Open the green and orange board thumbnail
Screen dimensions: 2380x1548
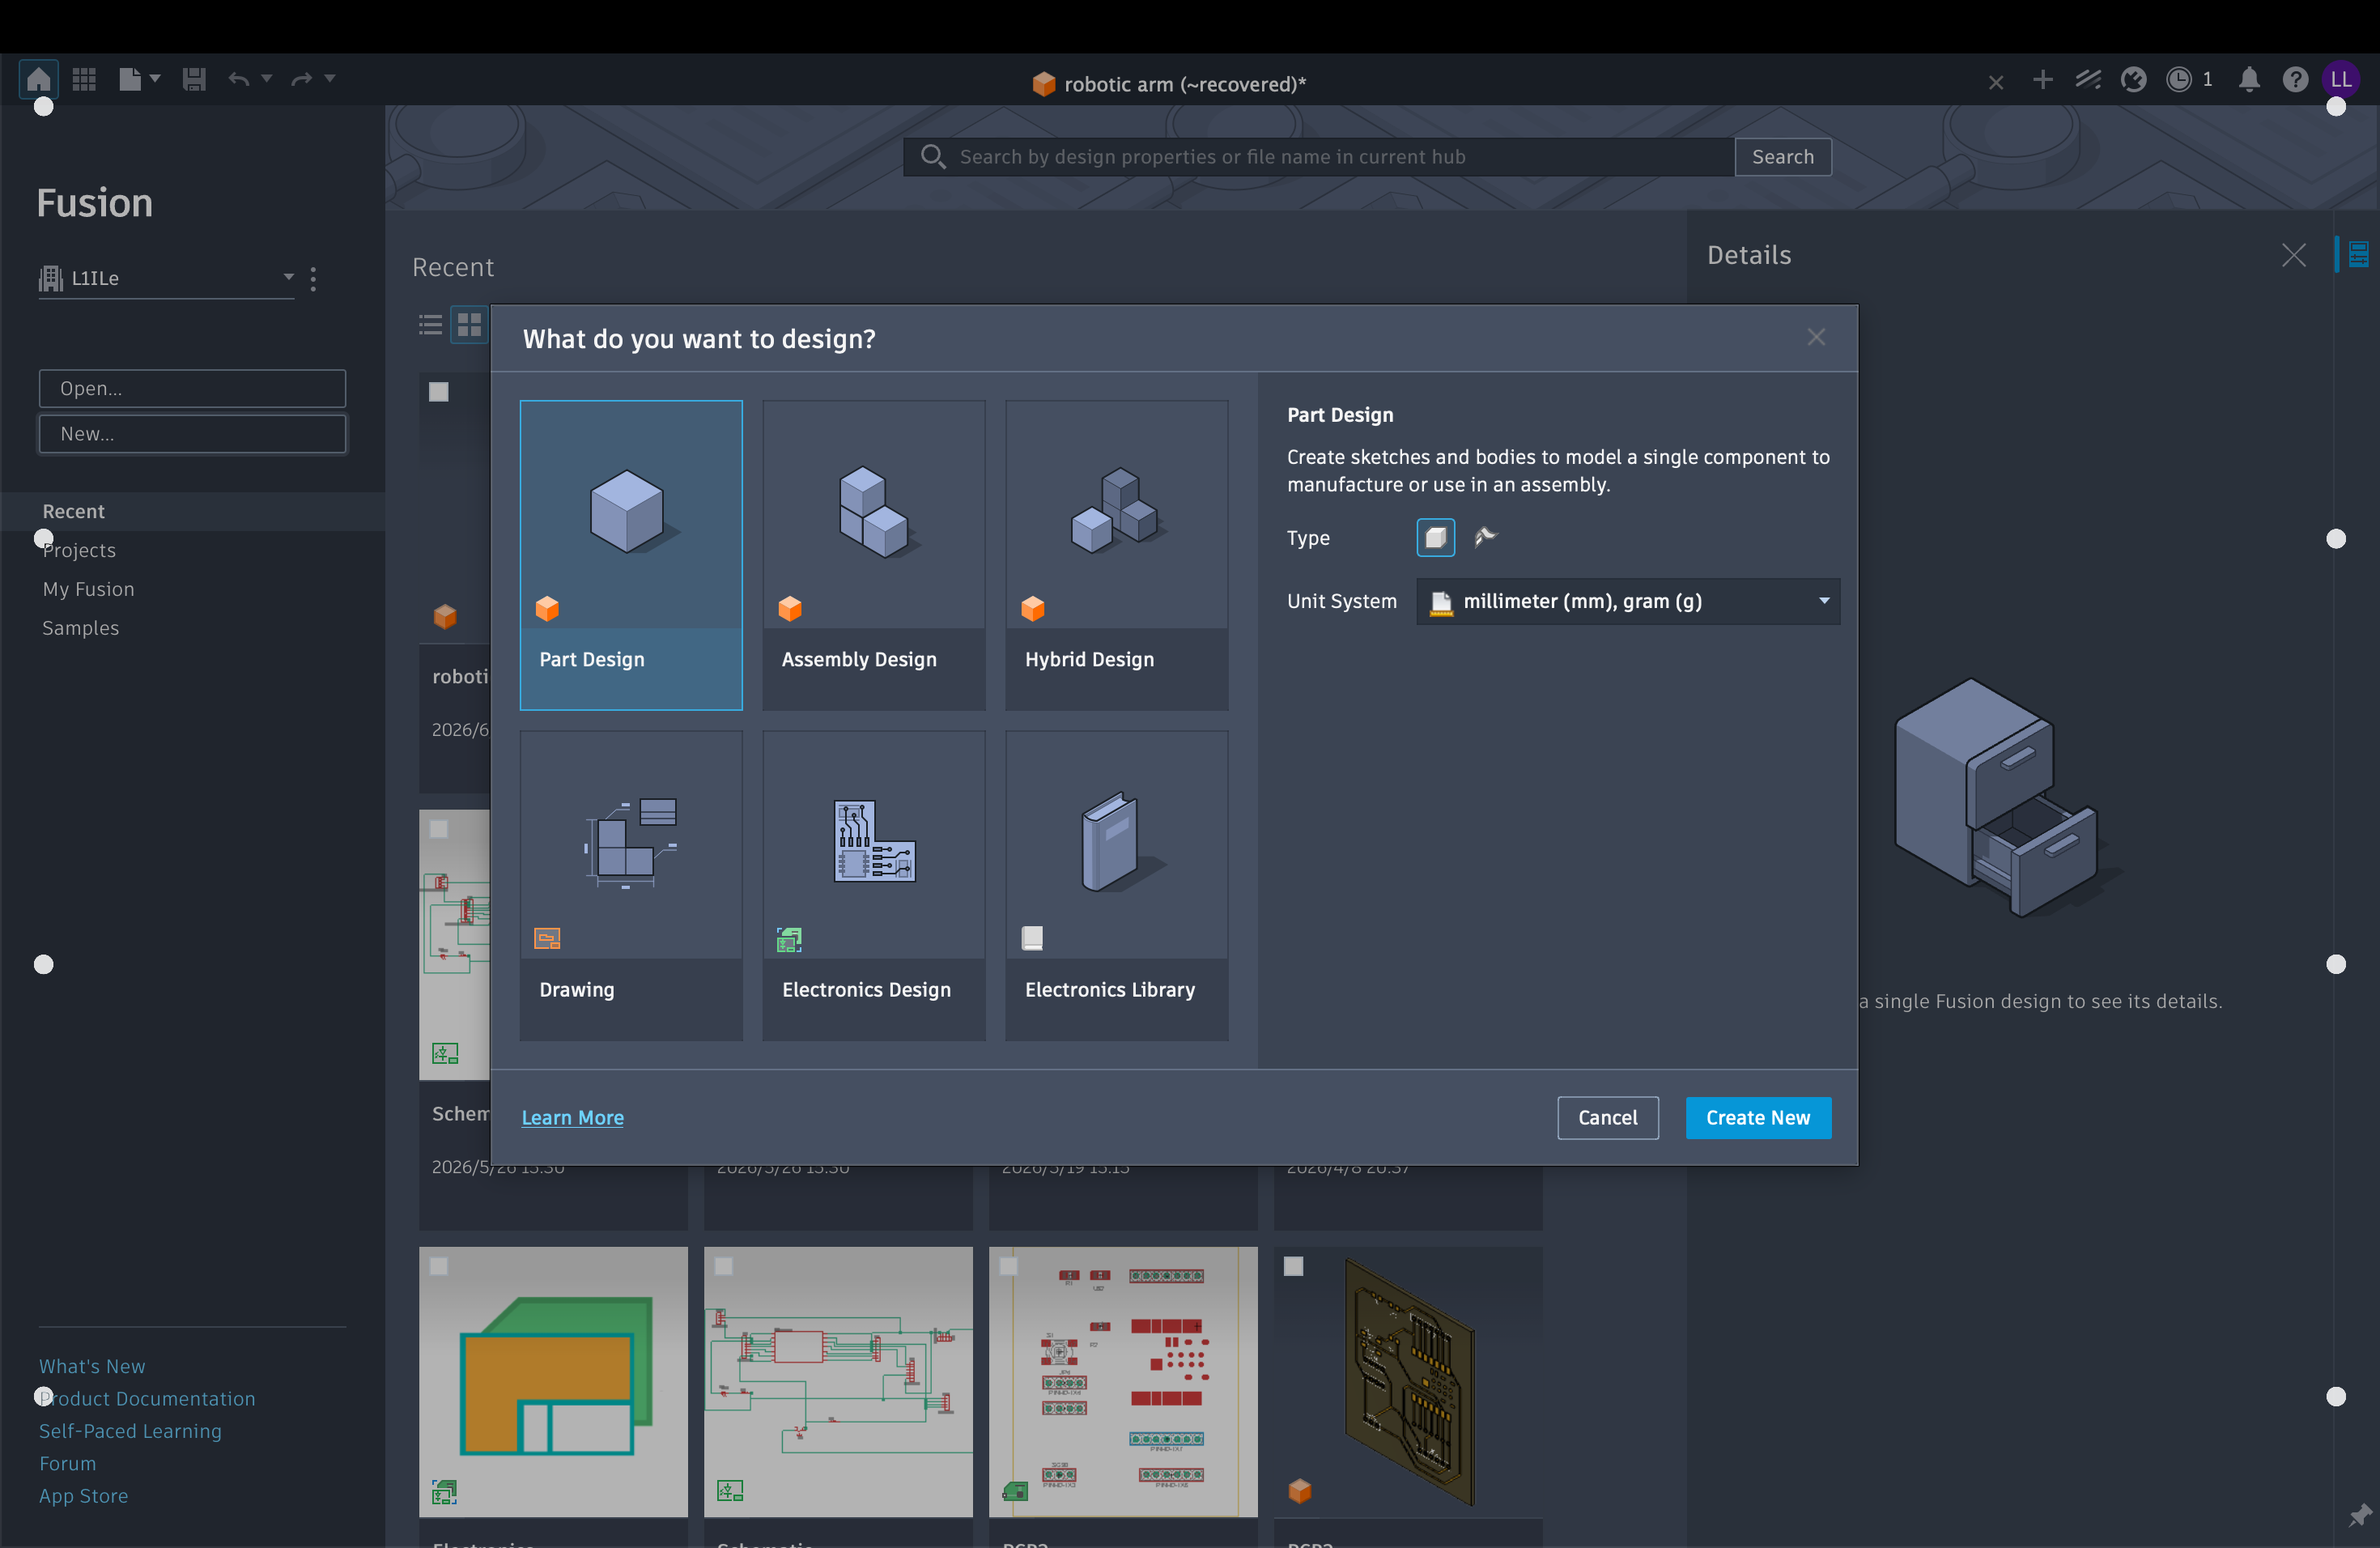tap(553, 1382)
